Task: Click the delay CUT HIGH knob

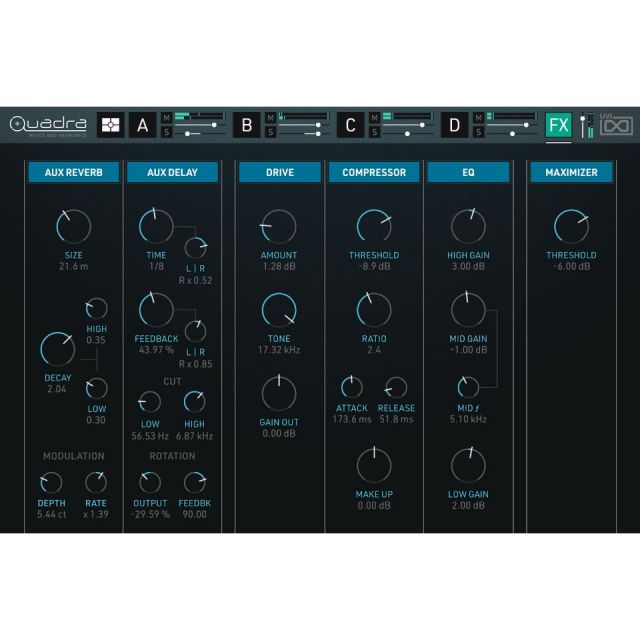Action: [x=194, y=402]
